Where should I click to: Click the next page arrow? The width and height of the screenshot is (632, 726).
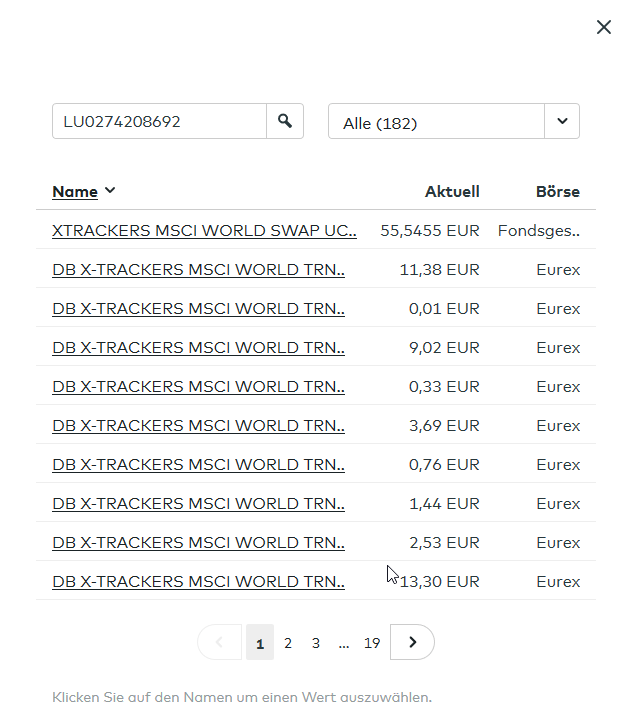point(412,642)
